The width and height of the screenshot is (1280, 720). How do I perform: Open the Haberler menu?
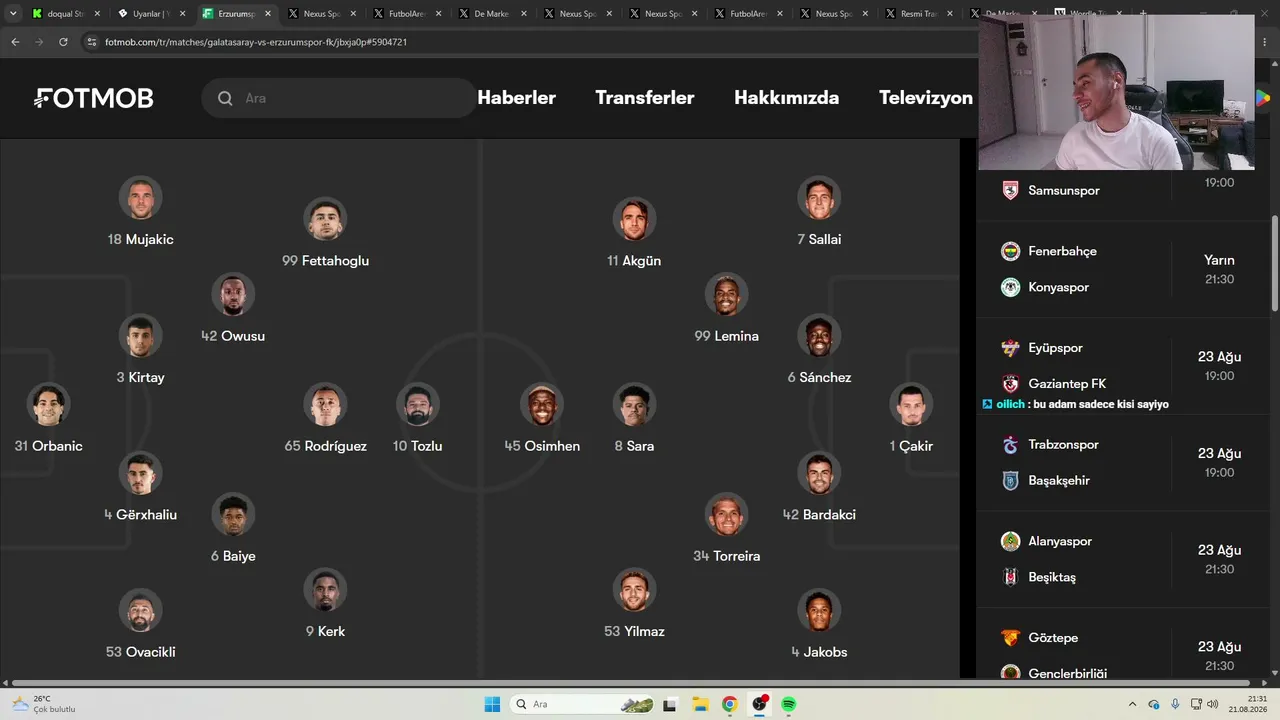517,98
